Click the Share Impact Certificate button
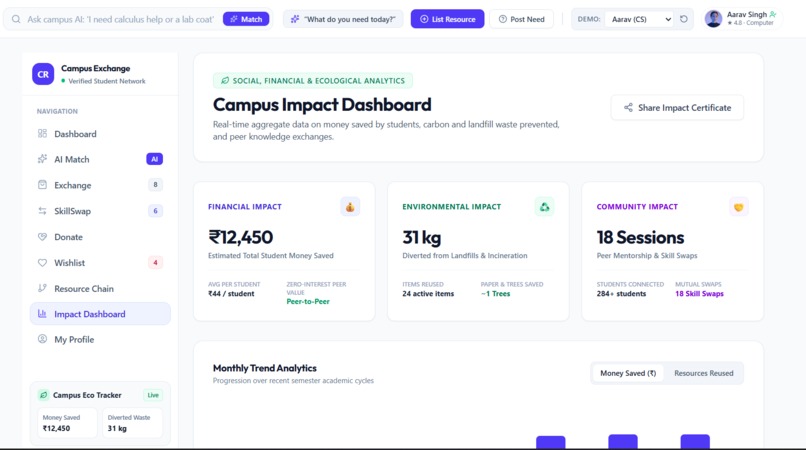Screen dimensions: 806x450 pyautogui.click(x=677, y=107)
